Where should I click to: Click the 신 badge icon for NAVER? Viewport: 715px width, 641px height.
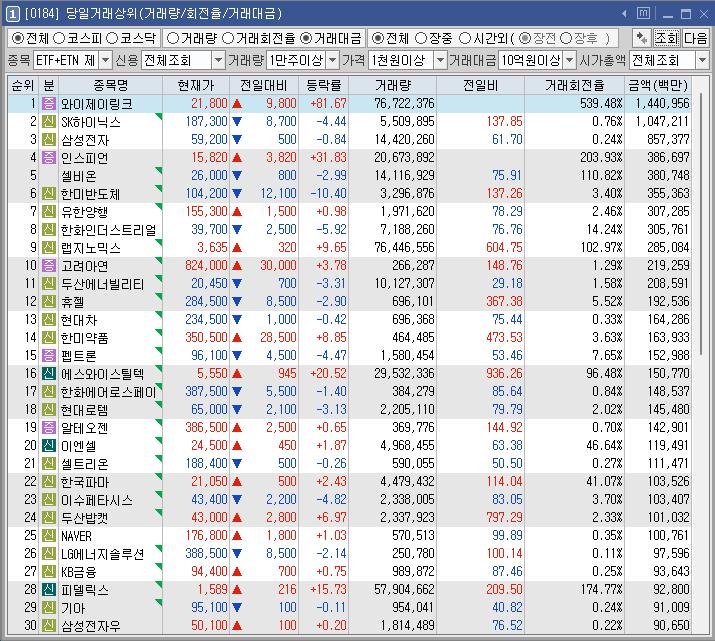coord(48,536)
